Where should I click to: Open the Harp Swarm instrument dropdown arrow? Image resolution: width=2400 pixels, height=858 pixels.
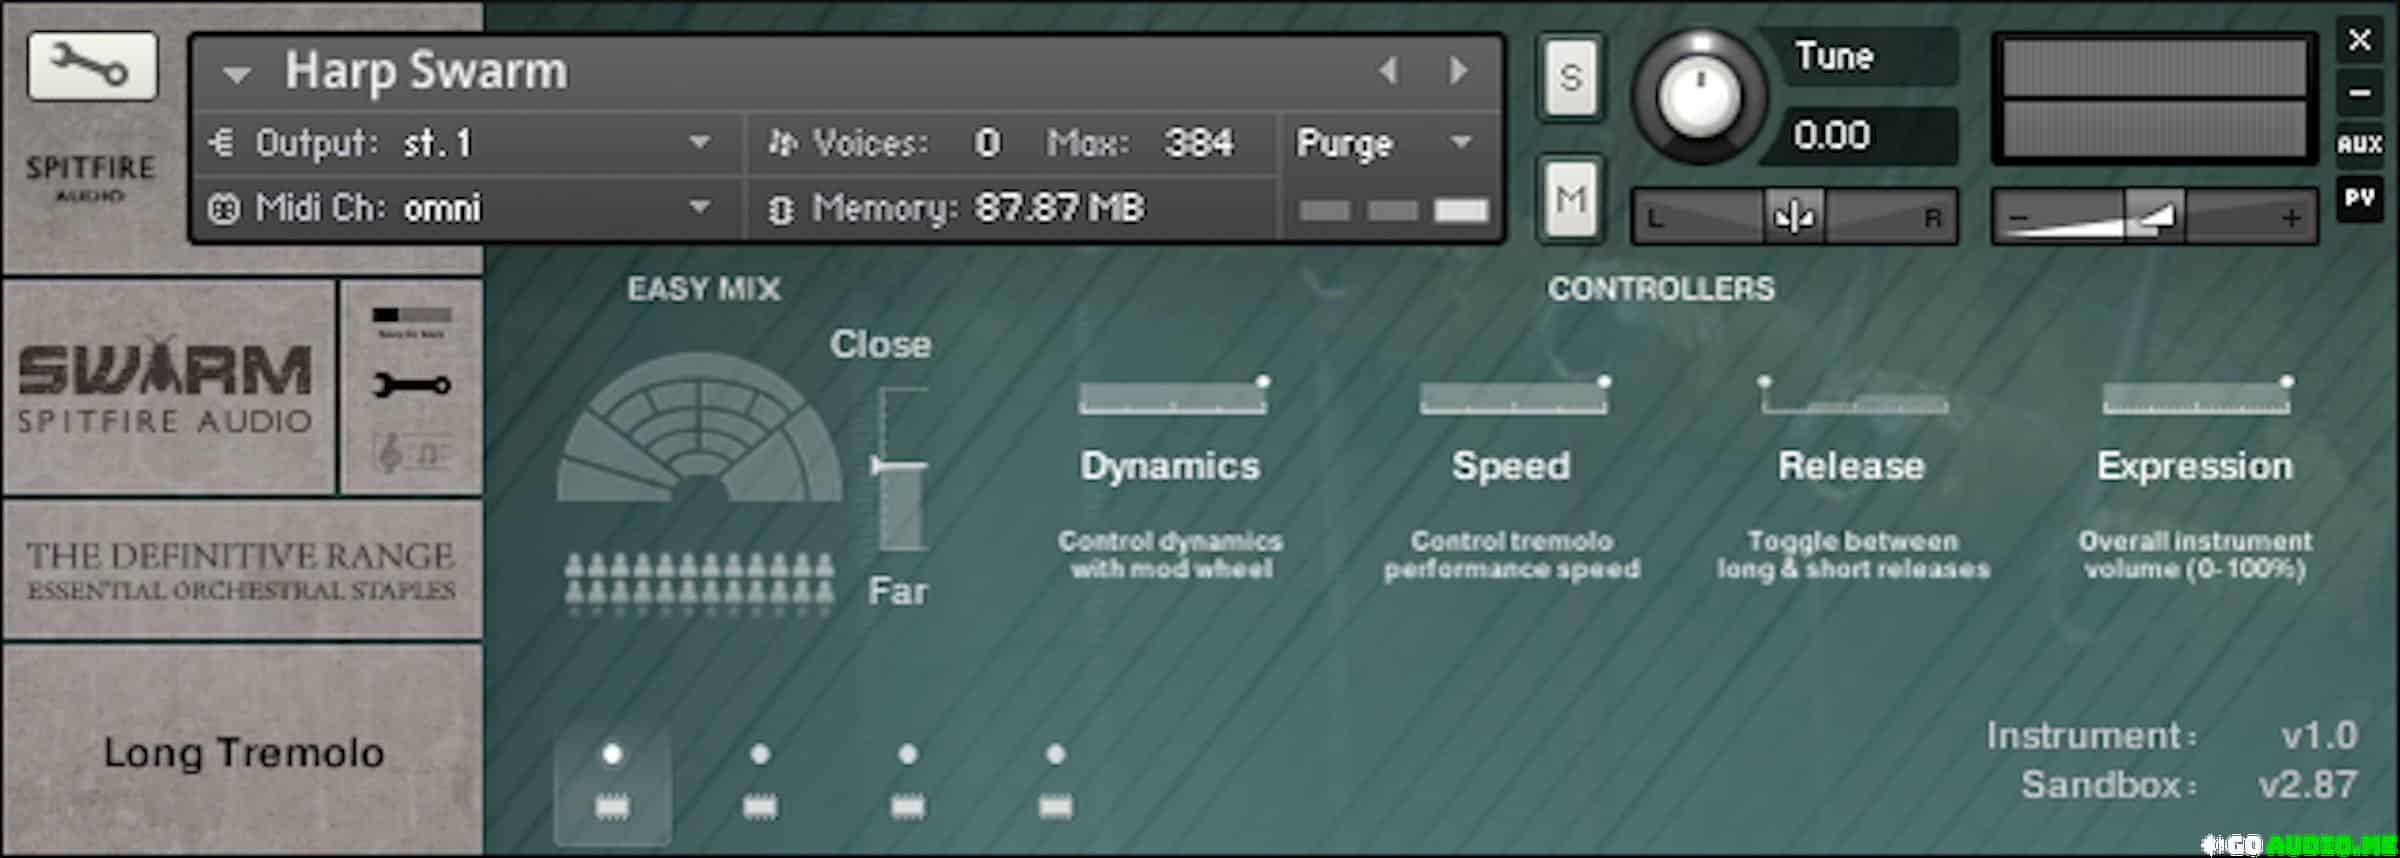point(236,74)
